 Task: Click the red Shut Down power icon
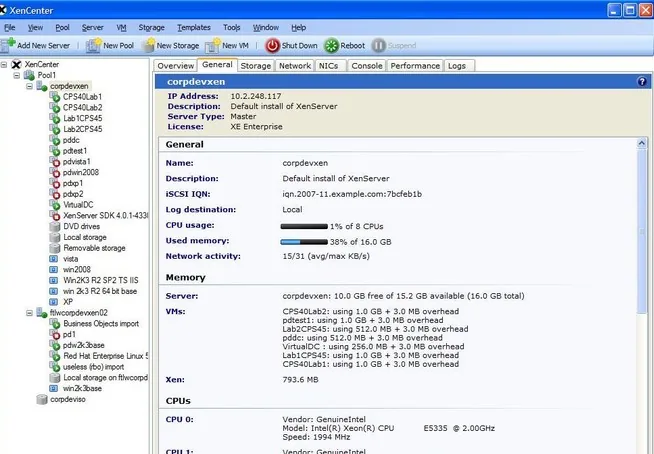[x=272, y=45]
